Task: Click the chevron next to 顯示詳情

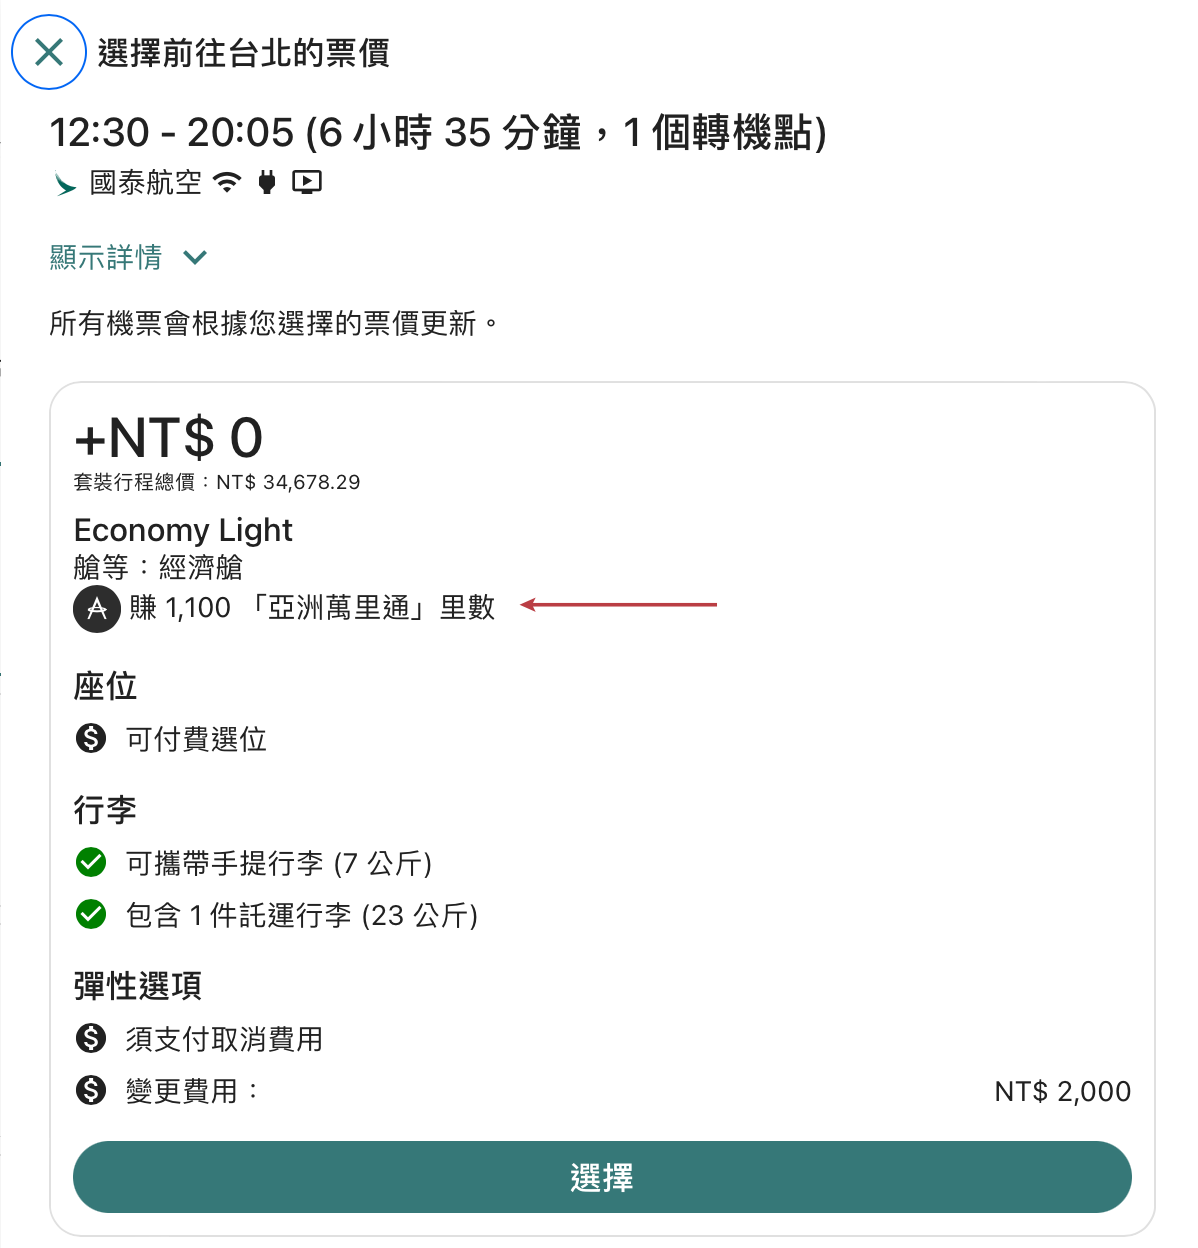Action: click(196, 258)
